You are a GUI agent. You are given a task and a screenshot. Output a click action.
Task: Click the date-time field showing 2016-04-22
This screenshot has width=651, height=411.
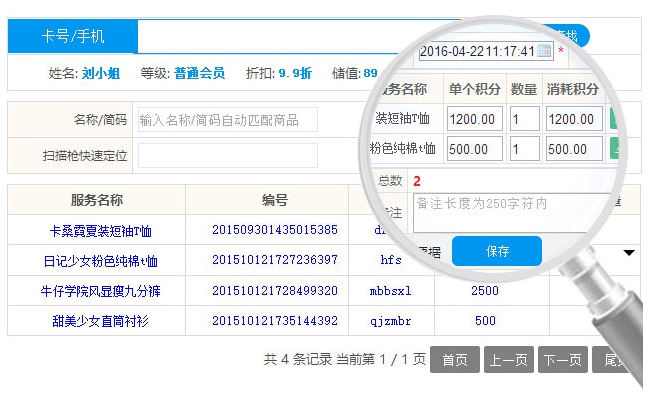(x=476, y=51)
